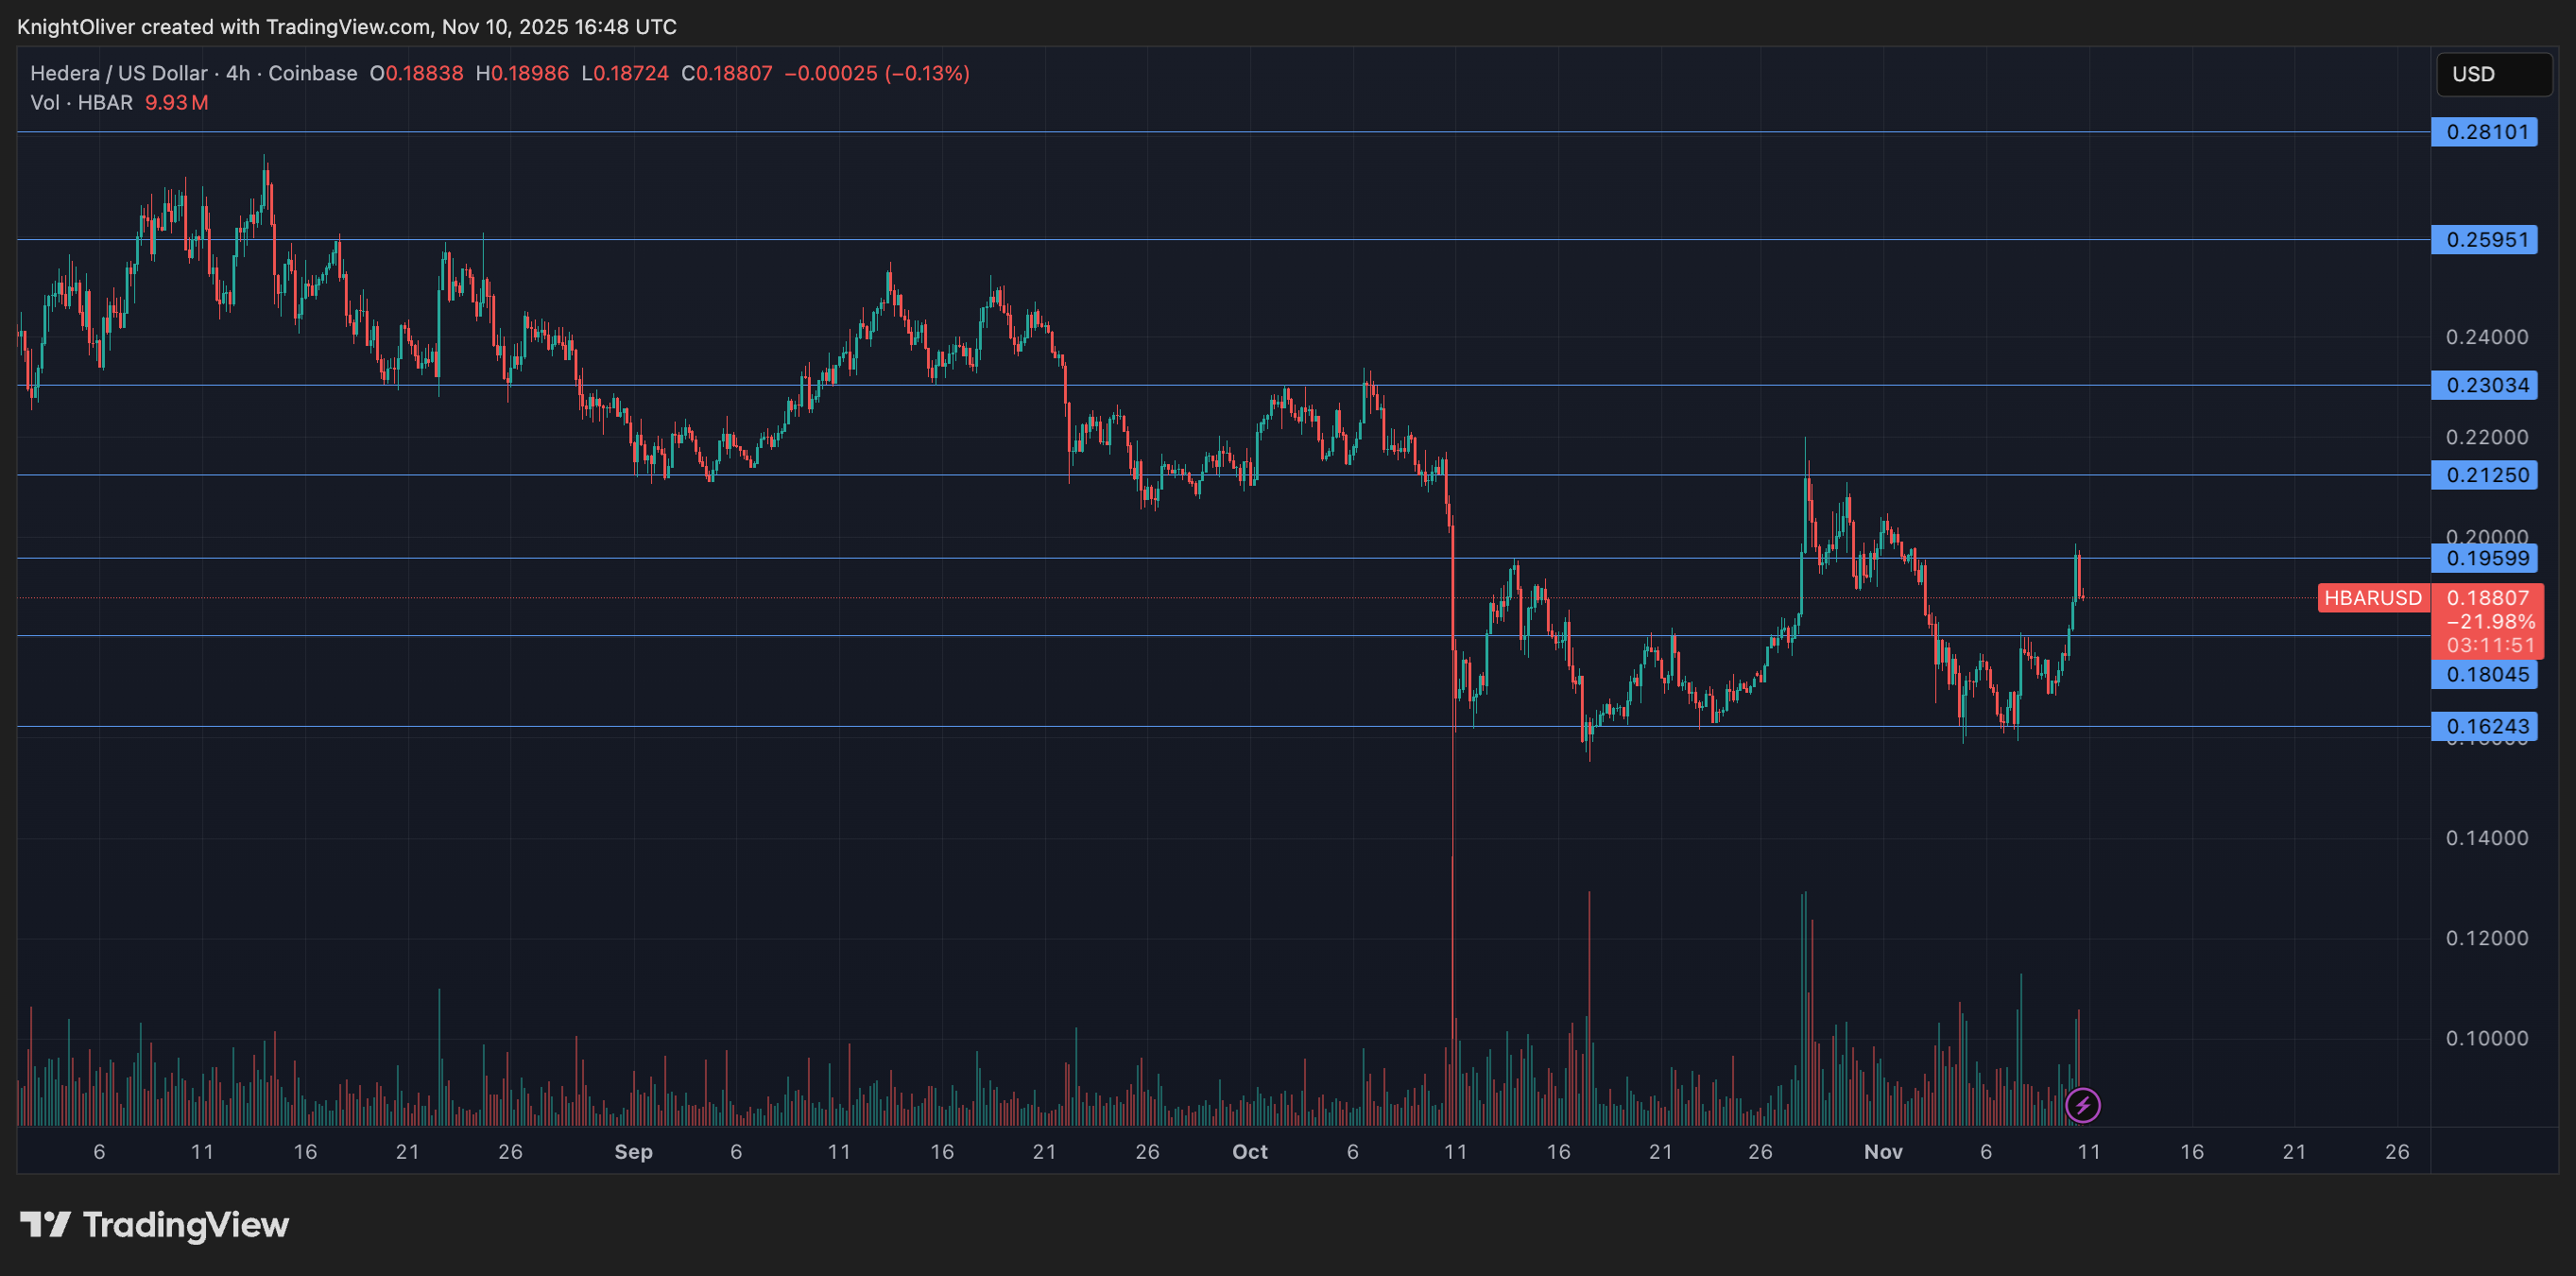The width and height of the screenshot is (2576, 1276).
Task: Click the Oct label on time axis
Action: click(x=1249, y=1152)
